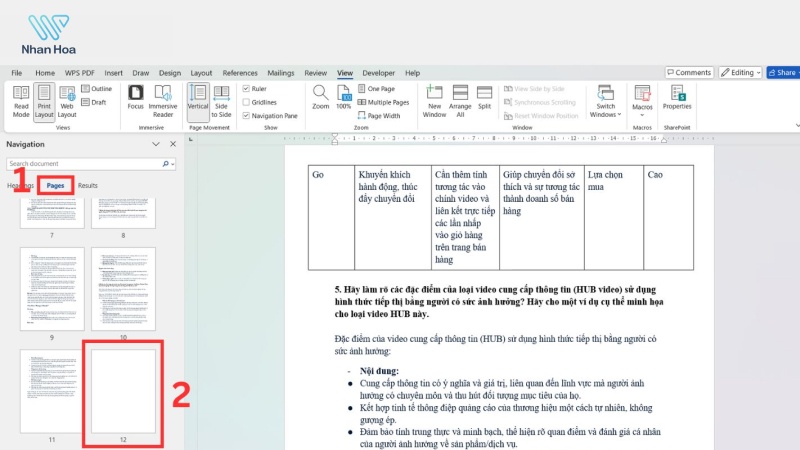Select the blank page 12 thumbnail
The height and width of the screenshot is (450, 800).
pyautogui.click(x=123, y=391)
